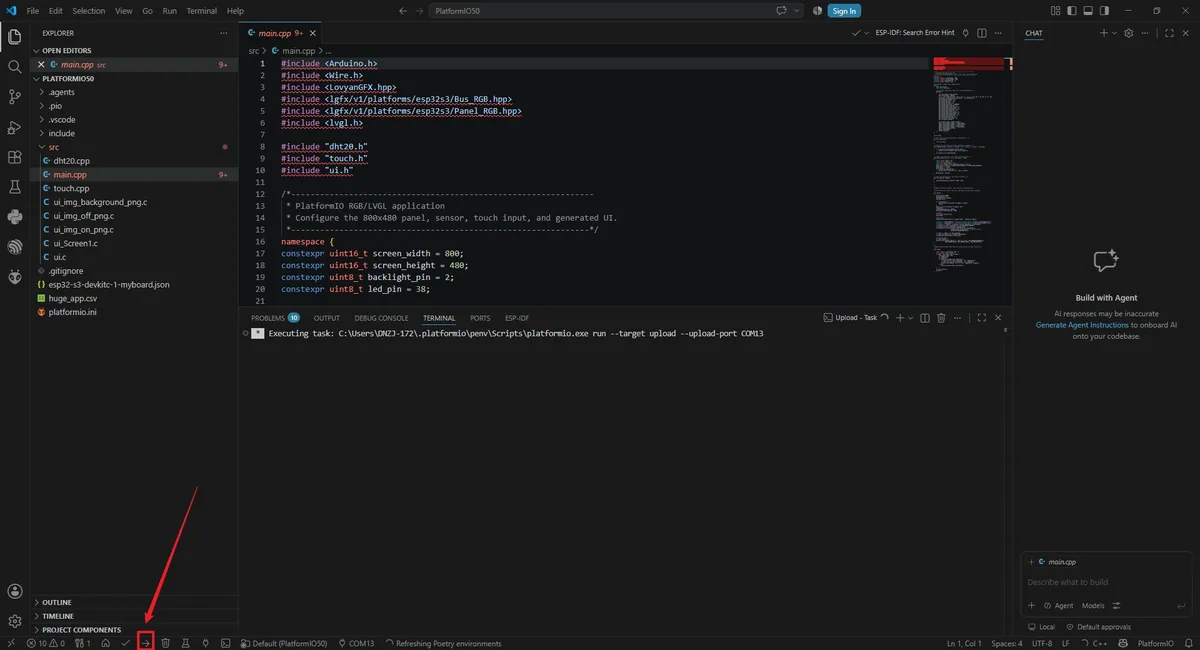Switch to the PORTS tab
The width and height of the screenshot is (1200, 650).
tap(480, 318)
